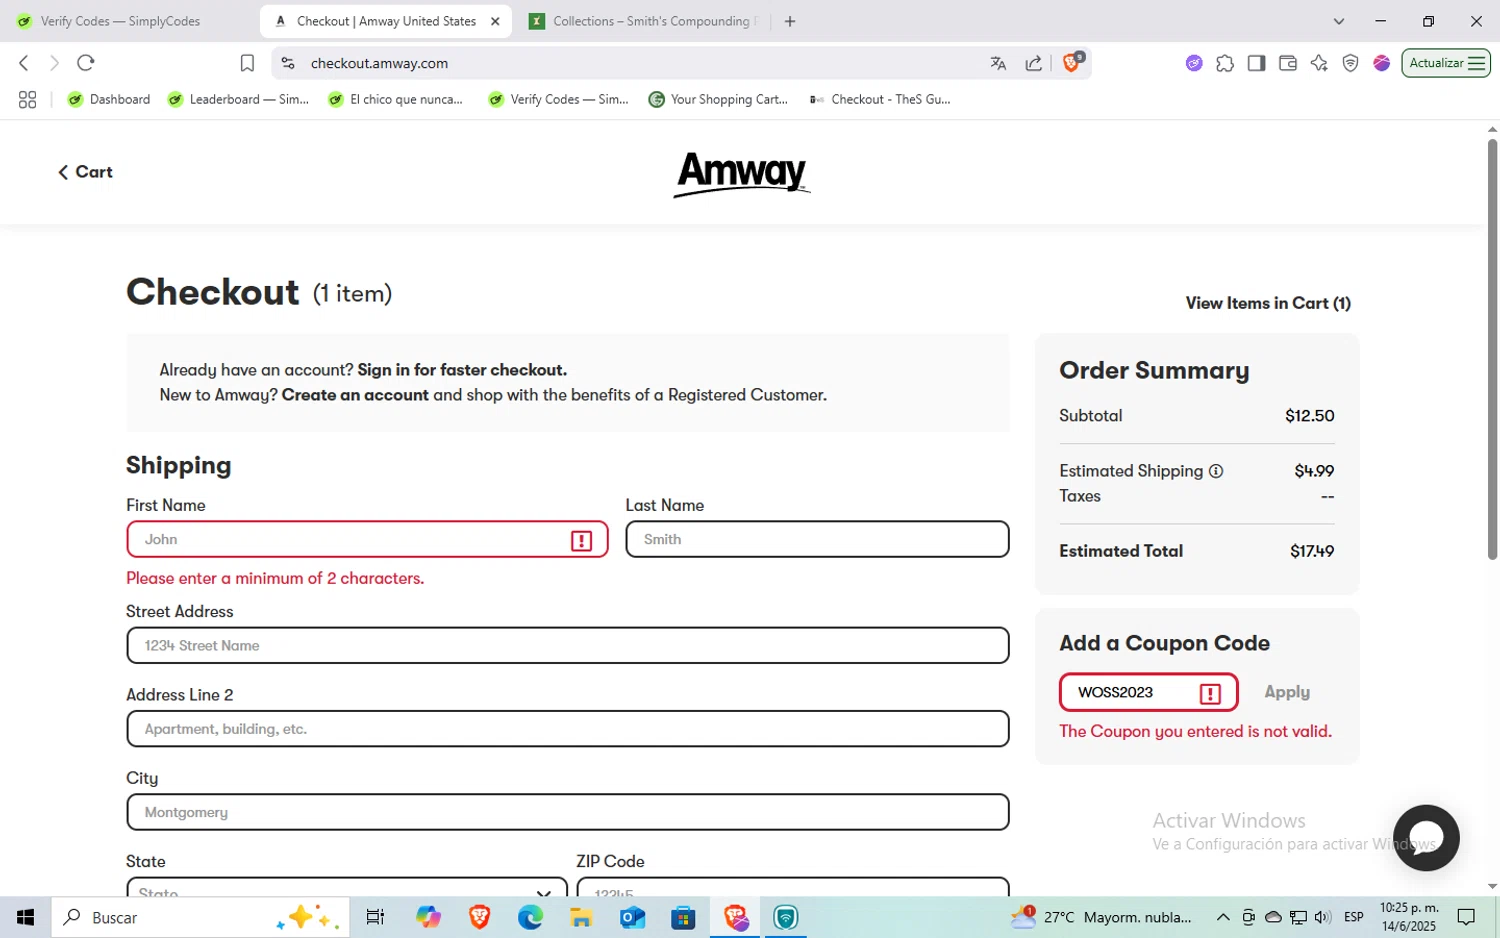Open Microsoft Store from taskbar
Viewport: 1500px width, 938px height.
click(683, 917)
